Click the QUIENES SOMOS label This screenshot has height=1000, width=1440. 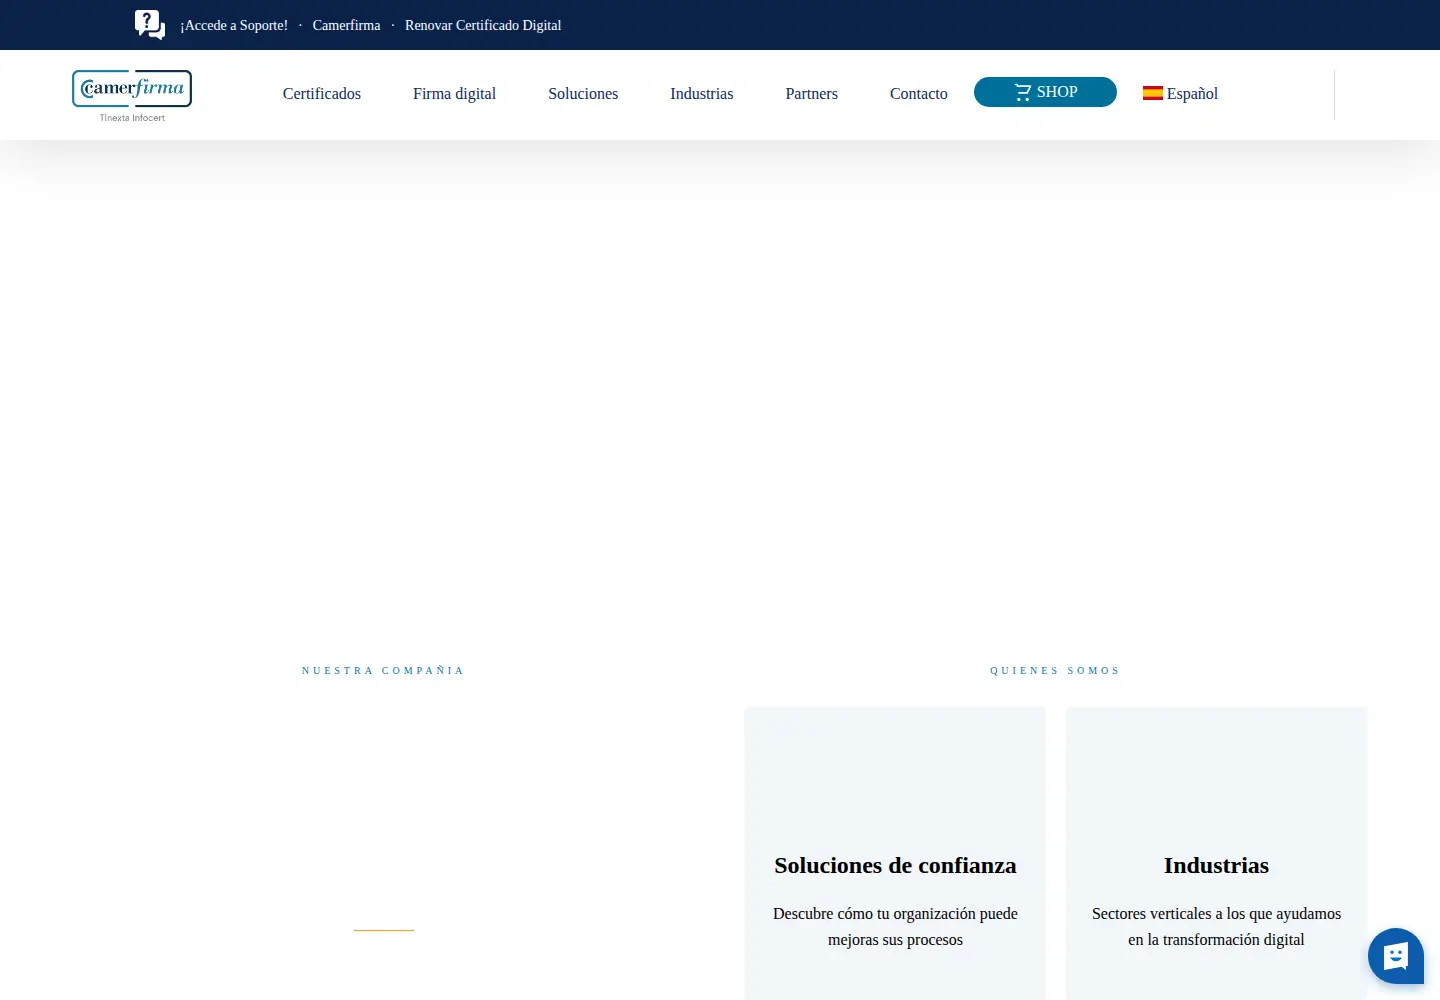(1055, 670)
